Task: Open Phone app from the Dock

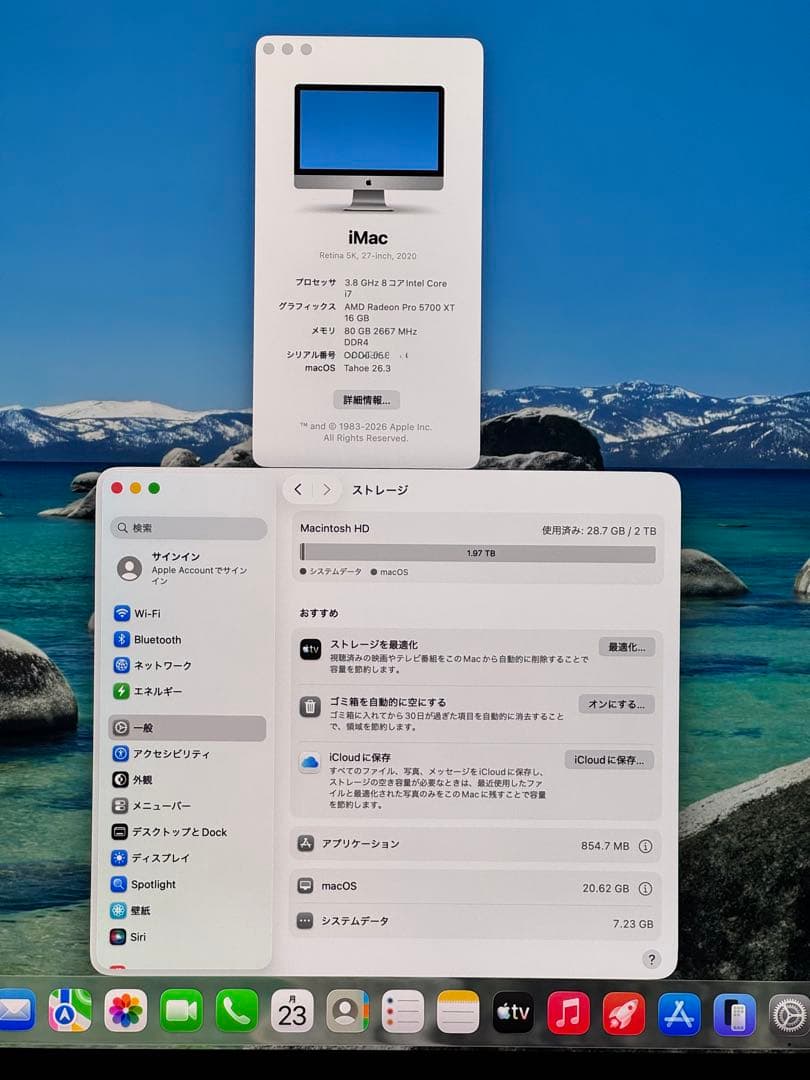Action: coord(237,1010)
